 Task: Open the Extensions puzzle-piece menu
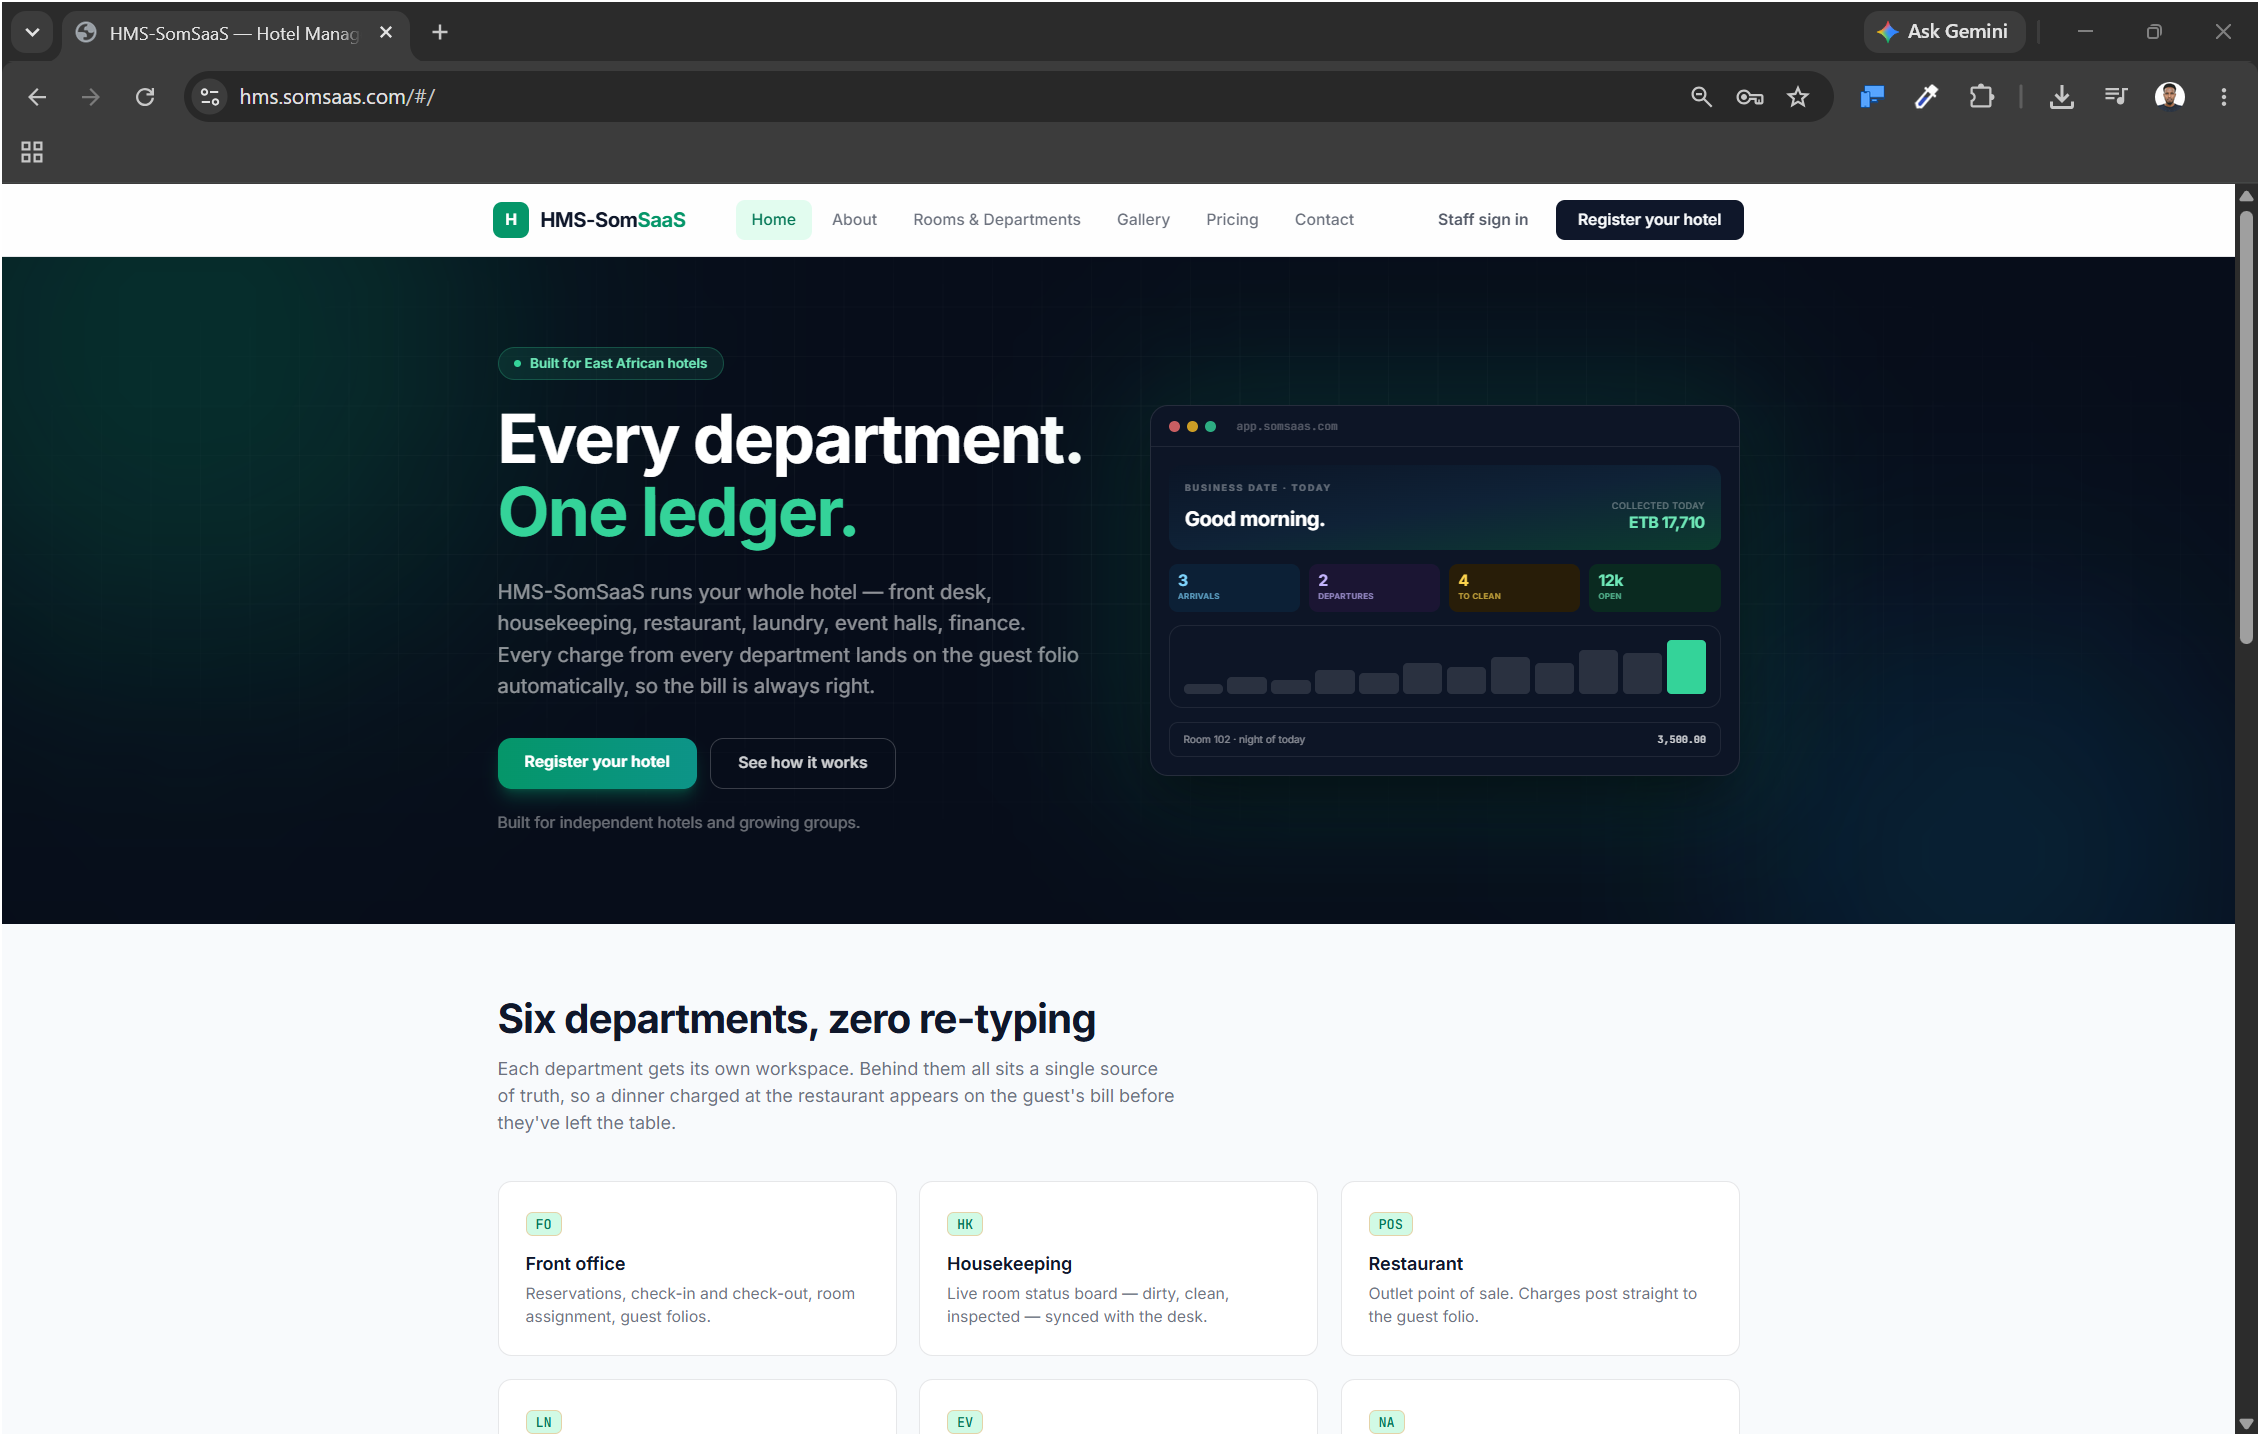(1981, 97)
